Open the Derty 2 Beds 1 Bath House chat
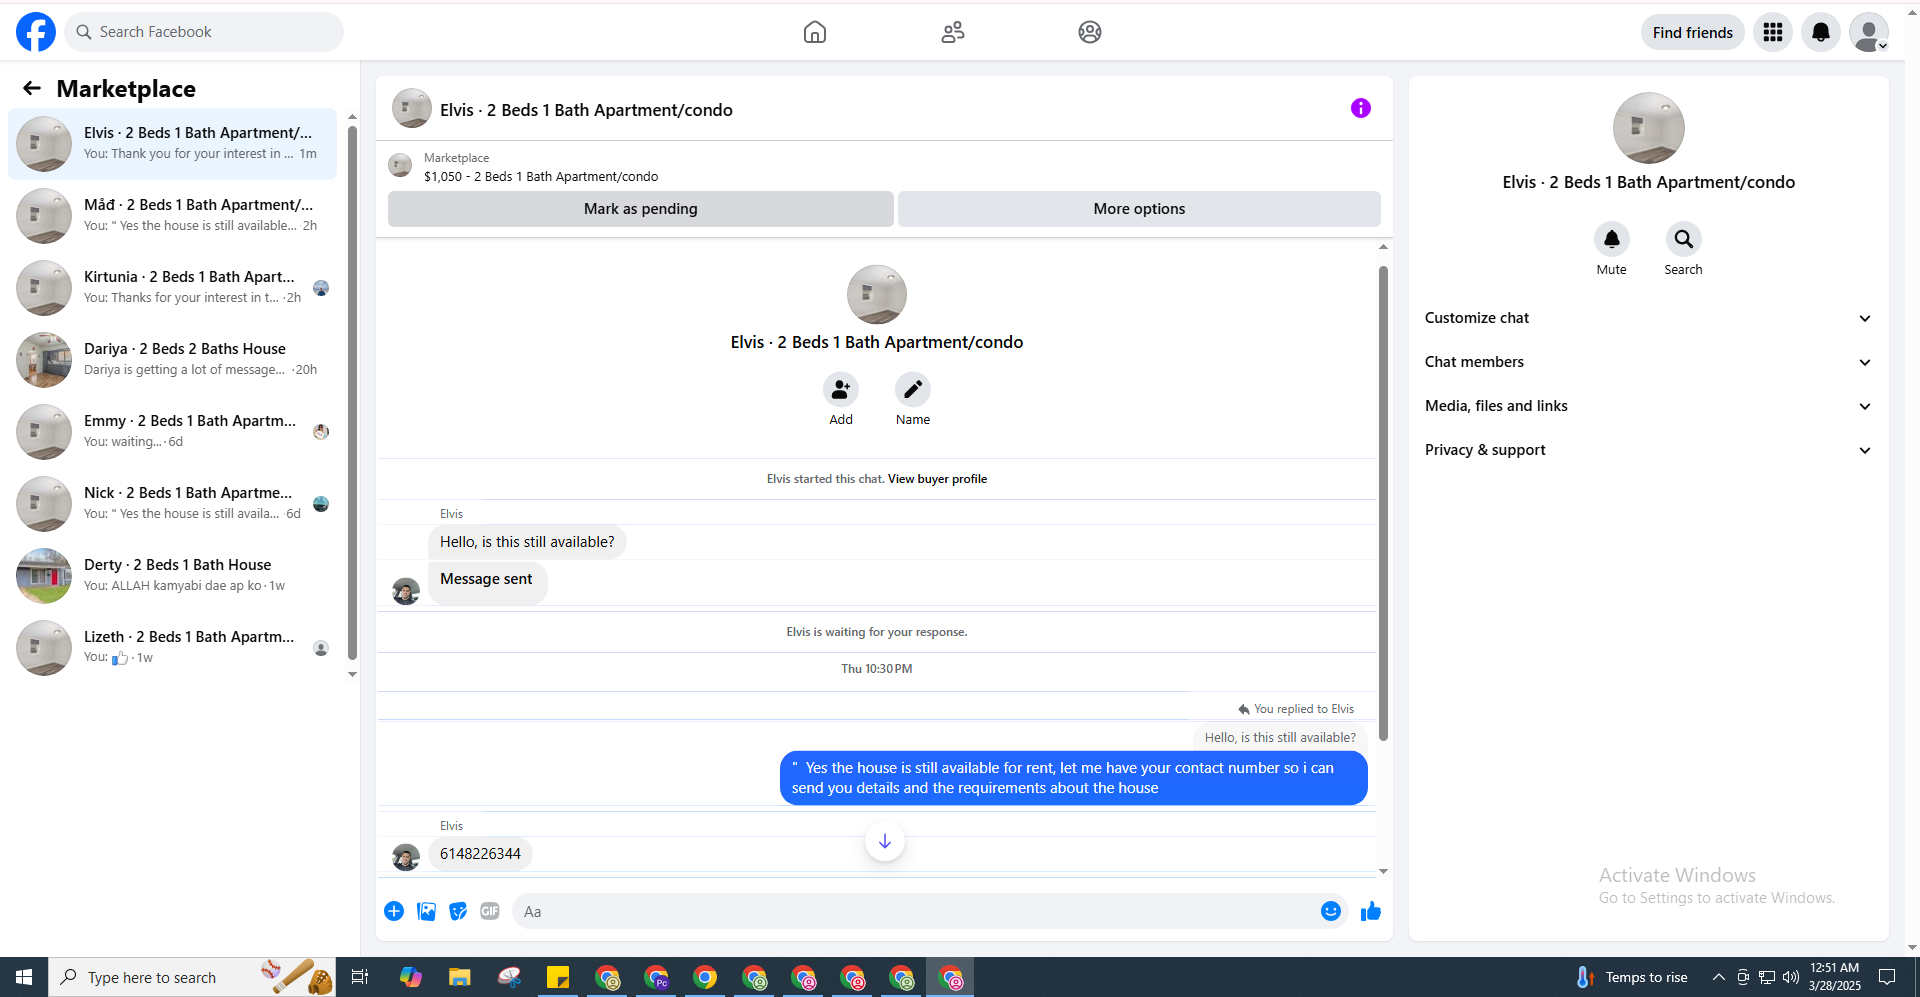 click(x=172, y=576)
